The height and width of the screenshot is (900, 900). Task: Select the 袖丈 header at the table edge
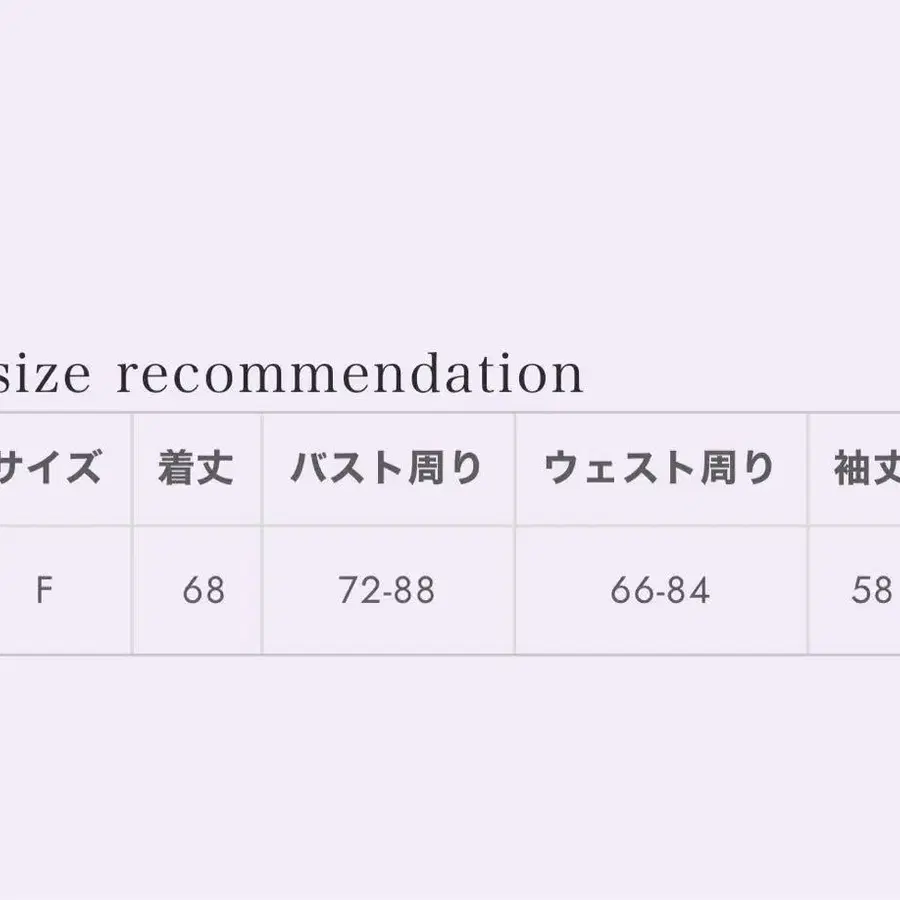(x=866, y=468)
